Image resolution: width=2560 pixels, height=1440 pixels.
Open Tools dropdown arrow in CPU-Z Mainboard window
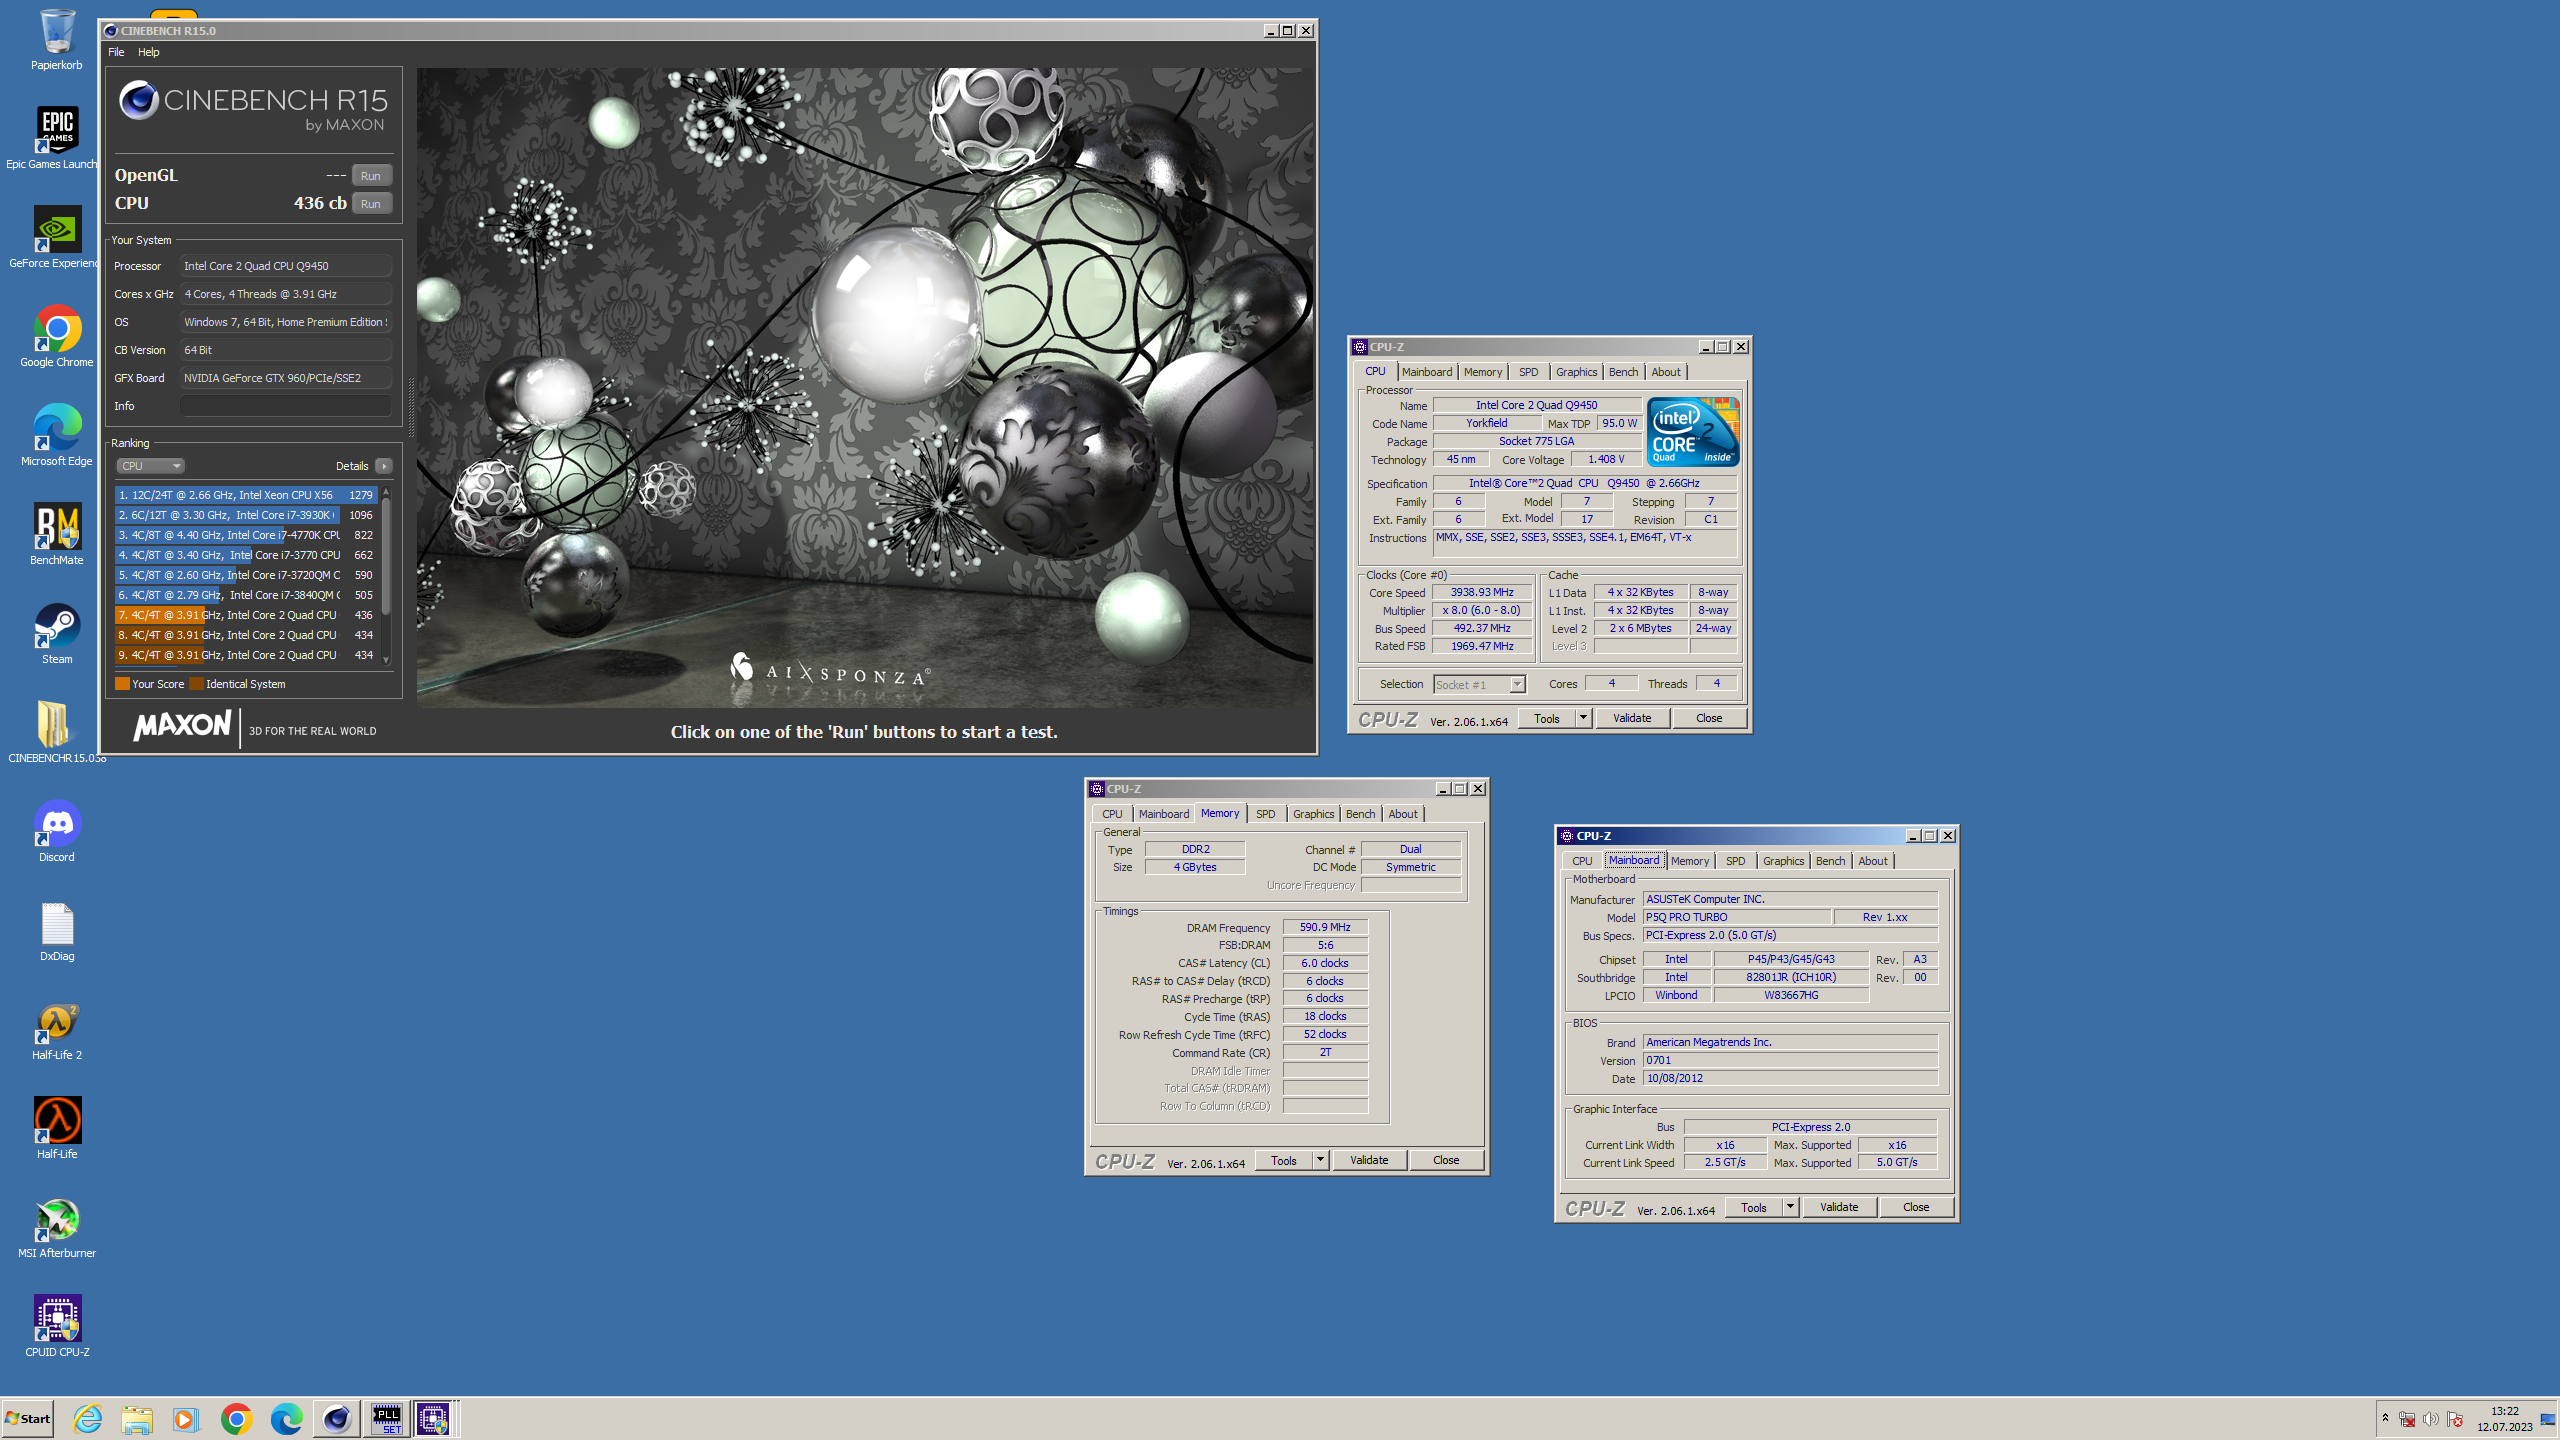pos(1790,1207)
